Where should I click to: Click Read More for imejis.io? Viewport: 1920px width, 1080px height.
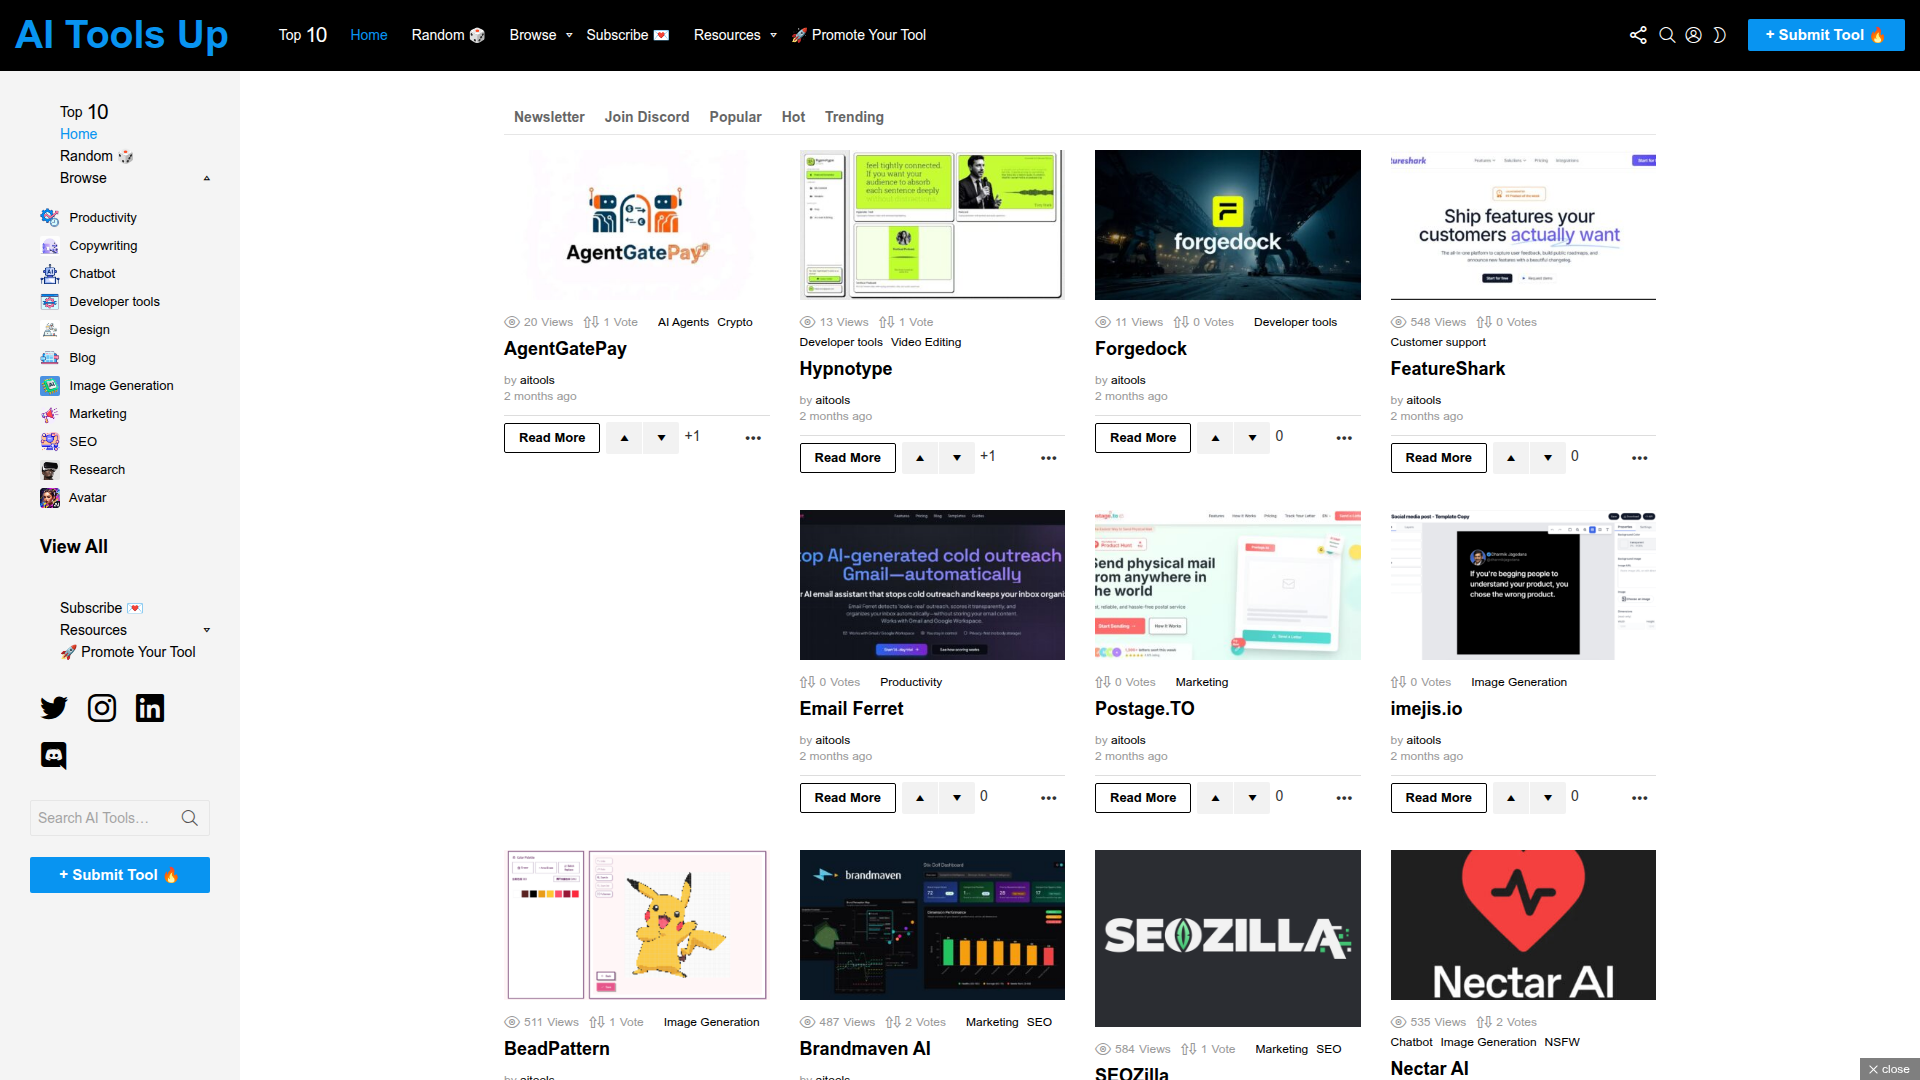1438,798
